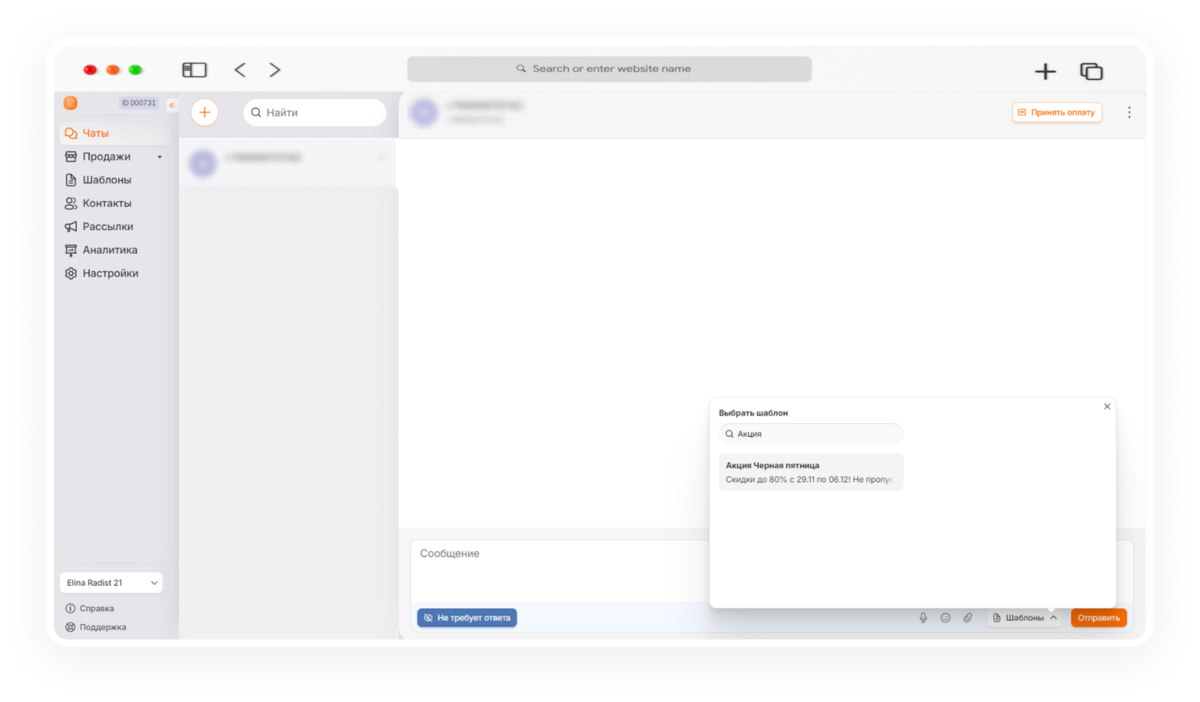Click the Принять оплату button
Screen dimensions: 1200x702
click(1057, 113)
